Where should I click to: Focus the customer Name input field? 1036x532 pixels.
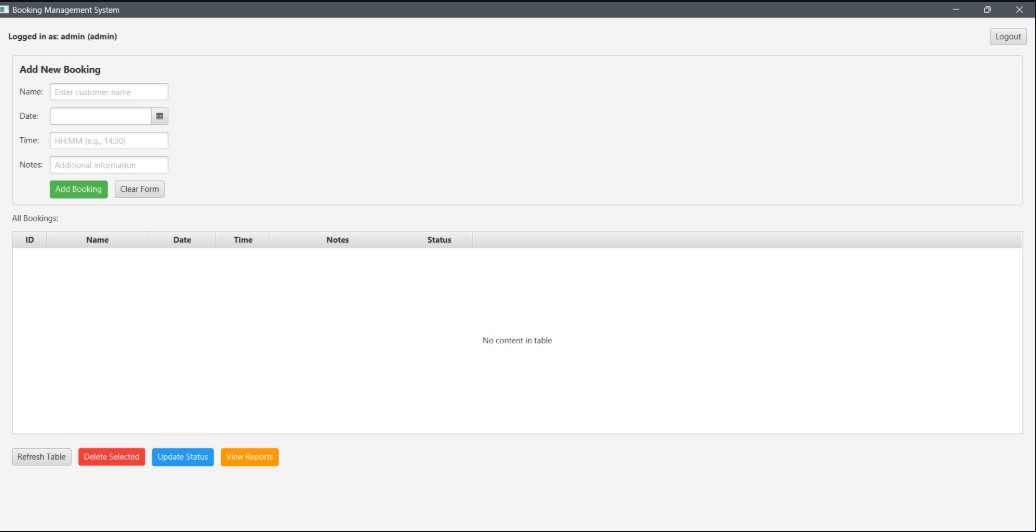point(109,92)
